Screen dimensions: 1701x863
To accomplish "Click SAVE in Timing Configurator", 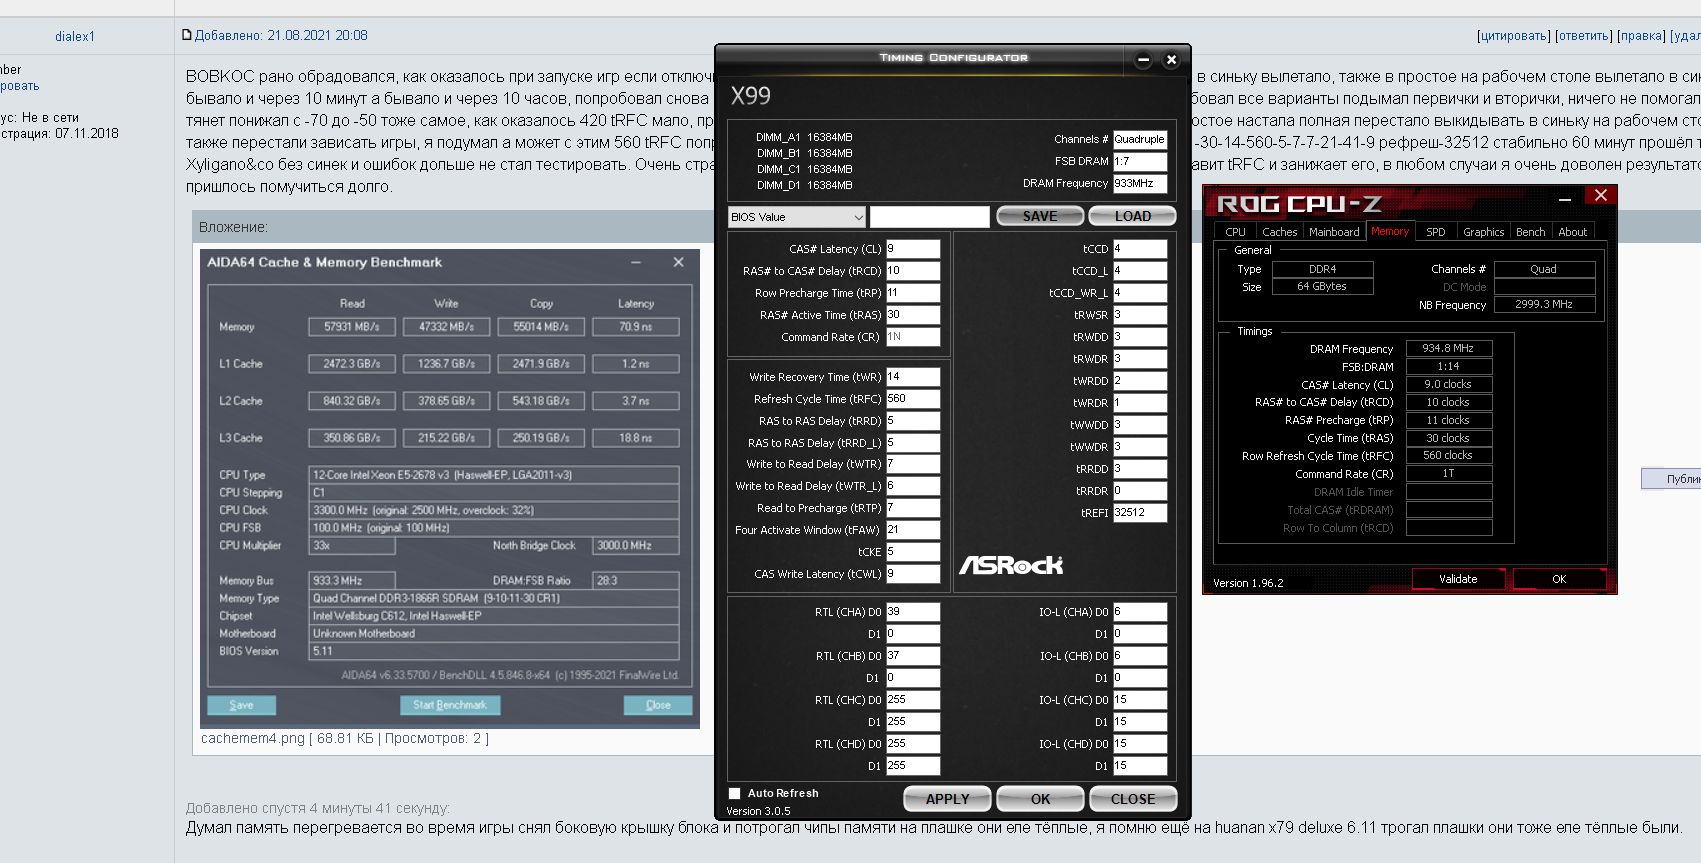I will (x=1040, y=216).
